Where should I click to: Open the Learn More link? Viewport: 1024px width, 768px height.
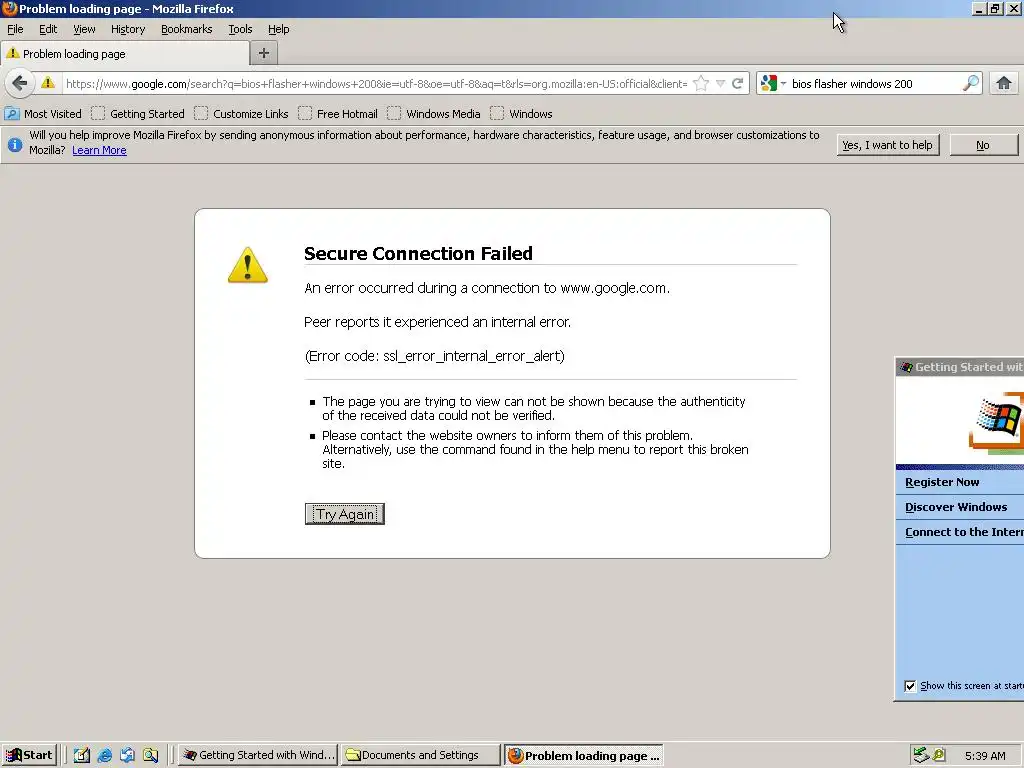99,150
